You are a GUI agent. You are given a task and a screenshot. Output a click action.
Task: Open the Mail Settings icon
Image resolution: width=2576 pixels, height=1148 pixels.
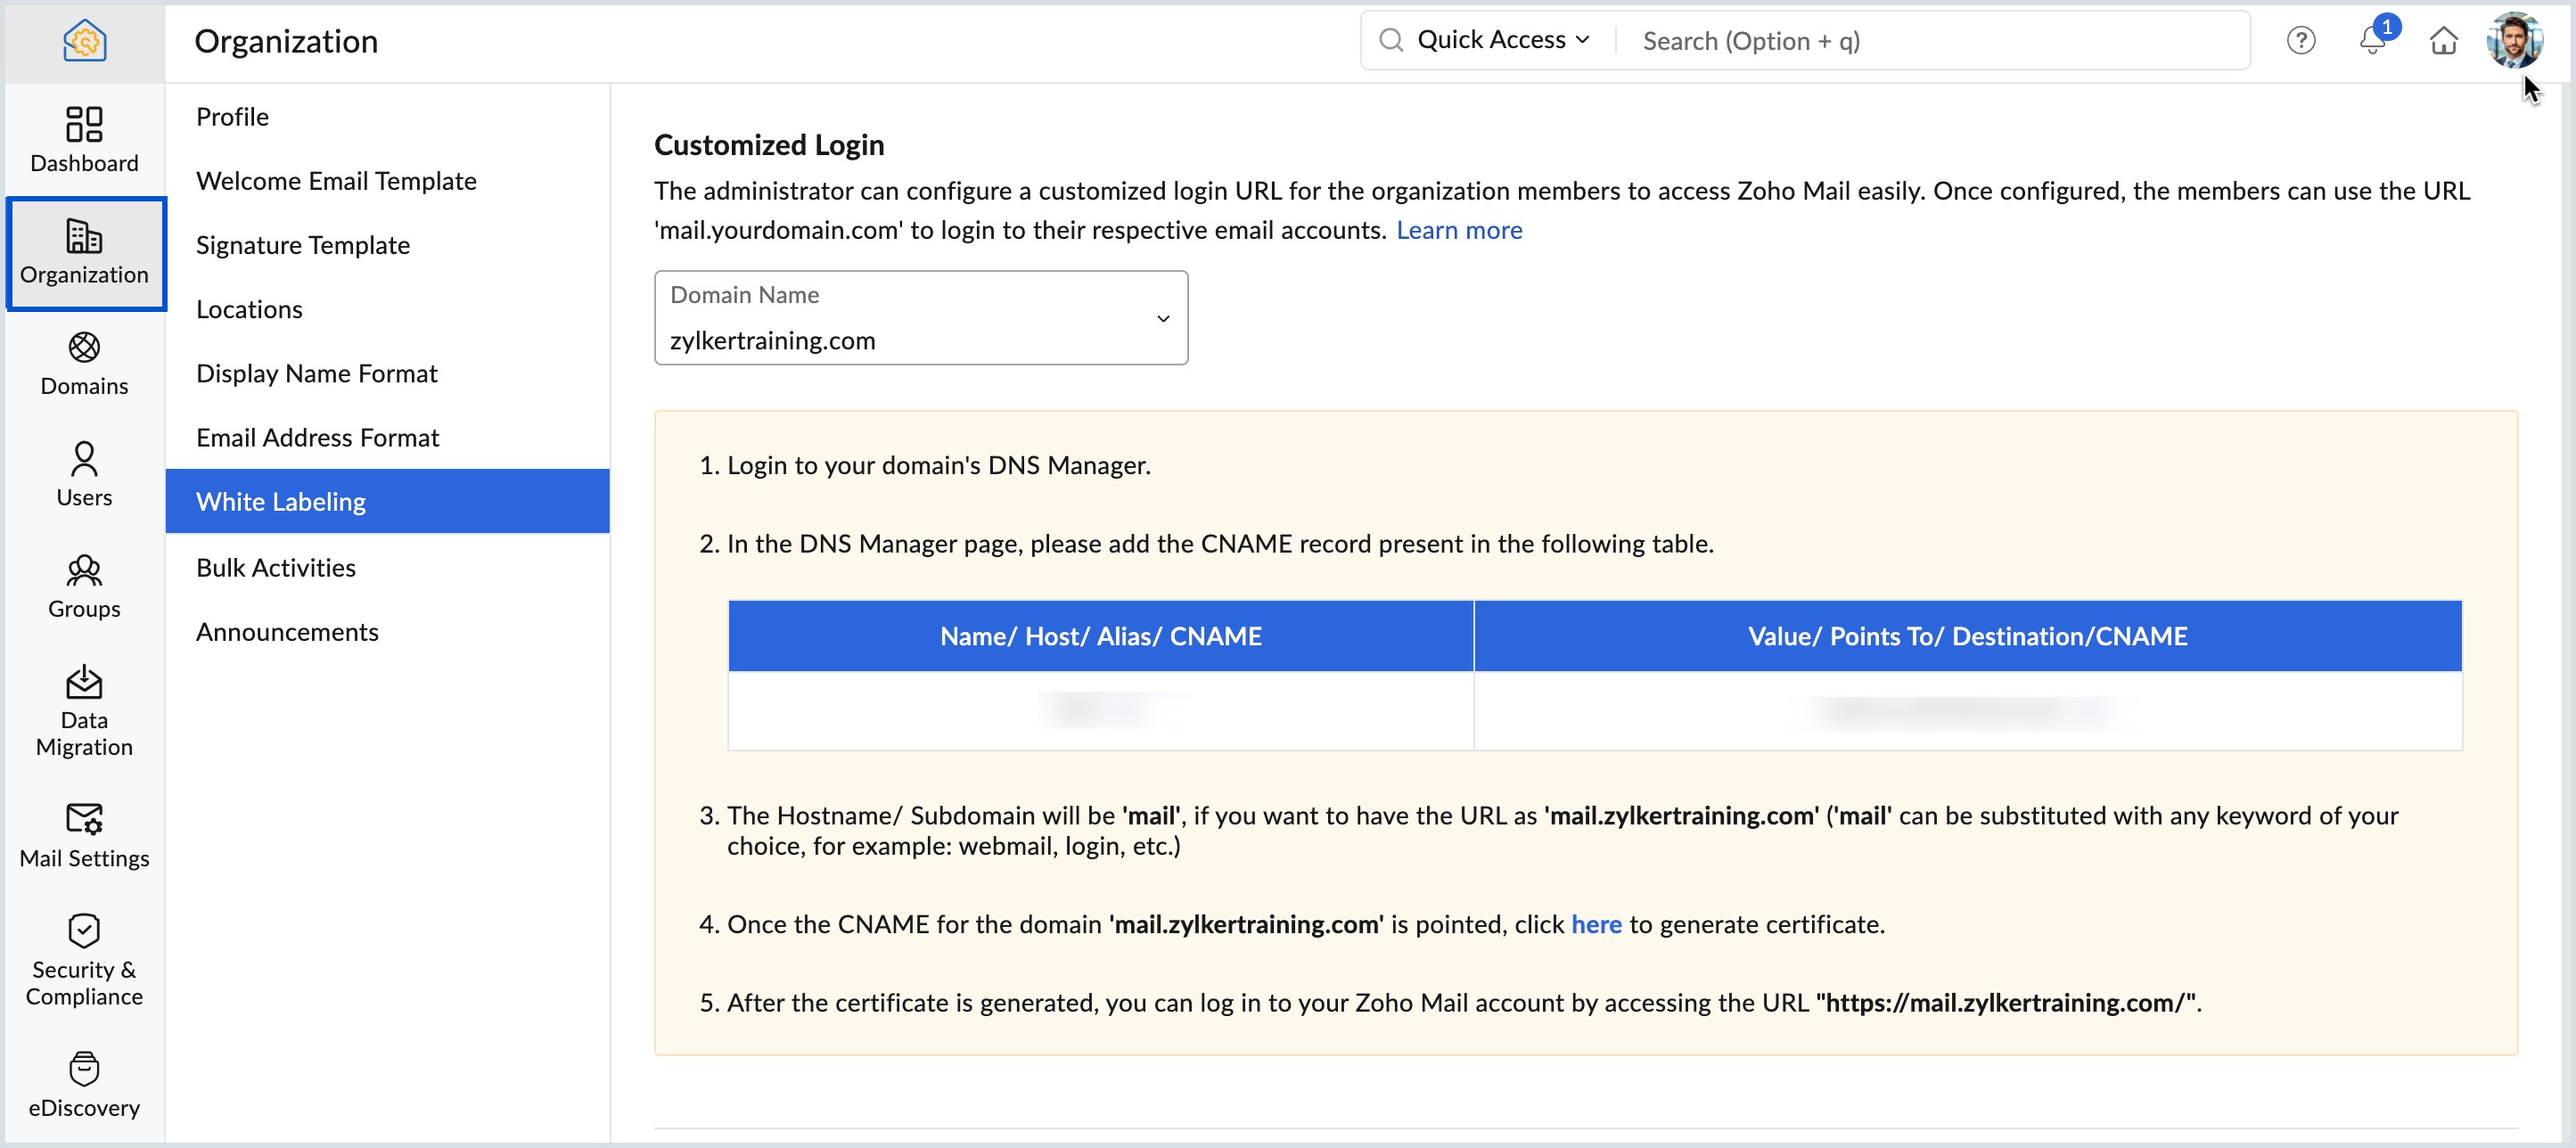84,834
